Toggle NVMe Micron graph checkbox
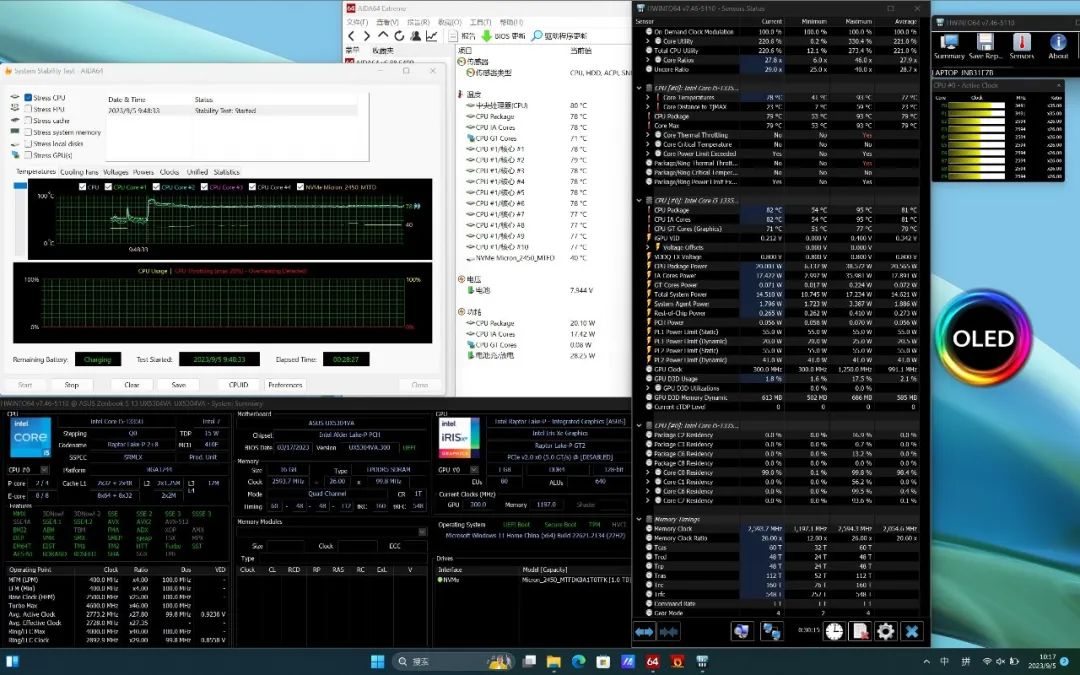The width and height of the screenshot is (1080, 675). [x=300, y=187]
